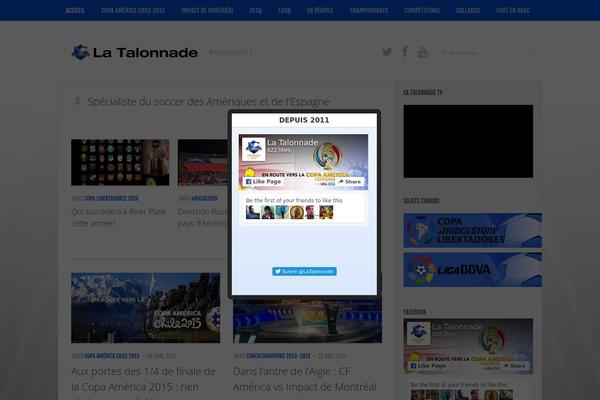Viewport: 600px width, 400px height.
Task: Click La Talonnade page name in popup
Action: (293, 142)
